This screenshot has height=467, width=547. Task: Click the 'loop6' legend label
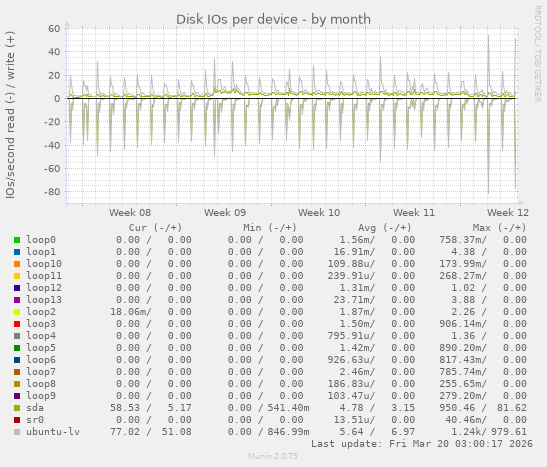[41, 360]
